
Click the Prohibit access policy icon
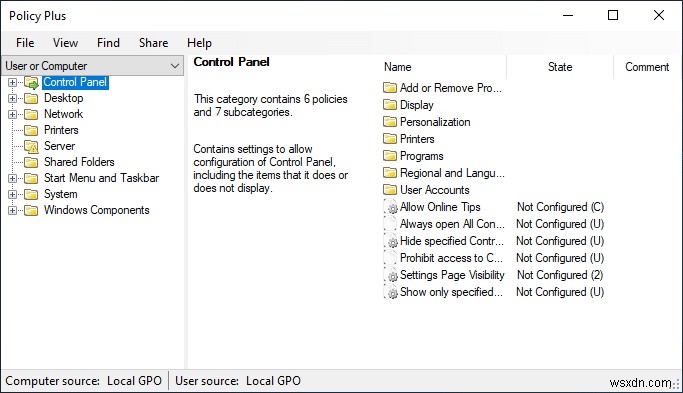point(390,257)
